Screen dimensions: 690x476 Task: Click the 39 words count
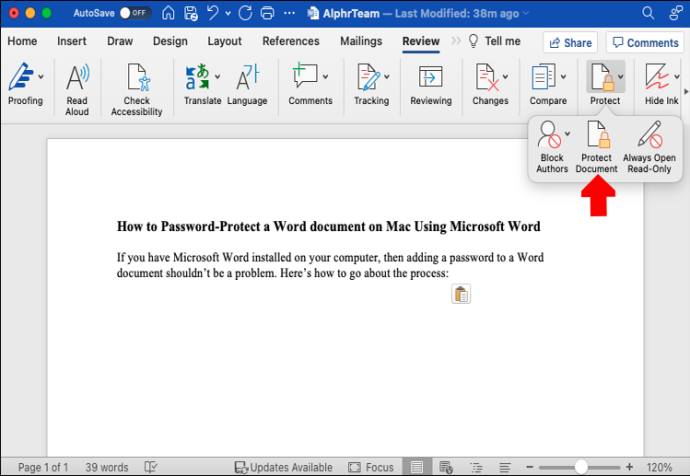point(107,467)
